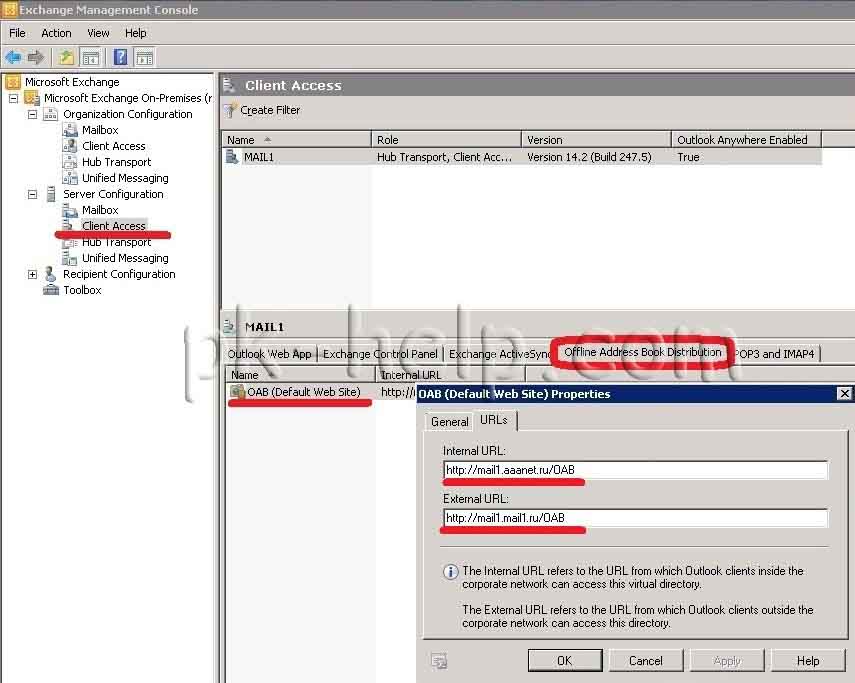The height and width of the screenshot is (683, 855).
Task: Collapse the Organization Configuration node
Action: coord(32,114)
